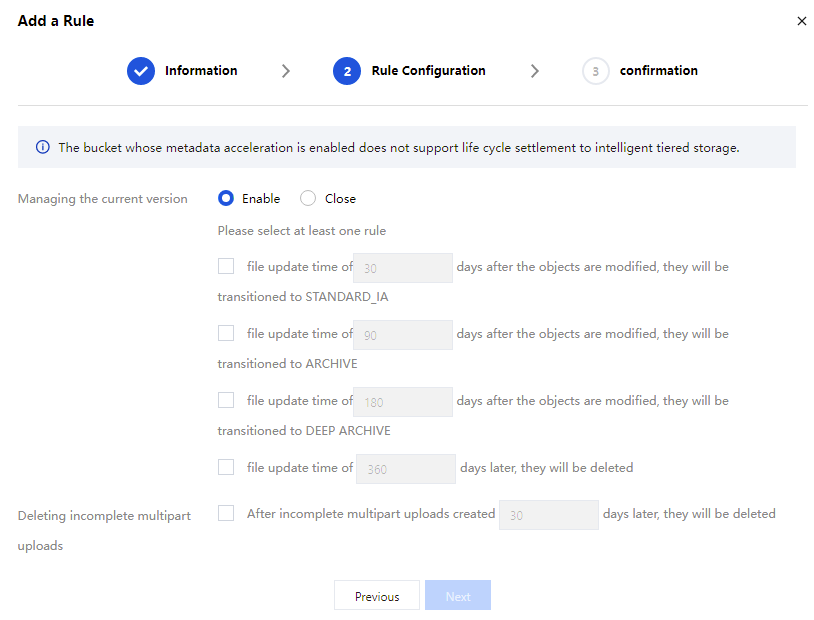Close the Add a Rule dialog
The width and height of the screenshot is (814, 620).
pyautogui.click(x=801, y=21)
